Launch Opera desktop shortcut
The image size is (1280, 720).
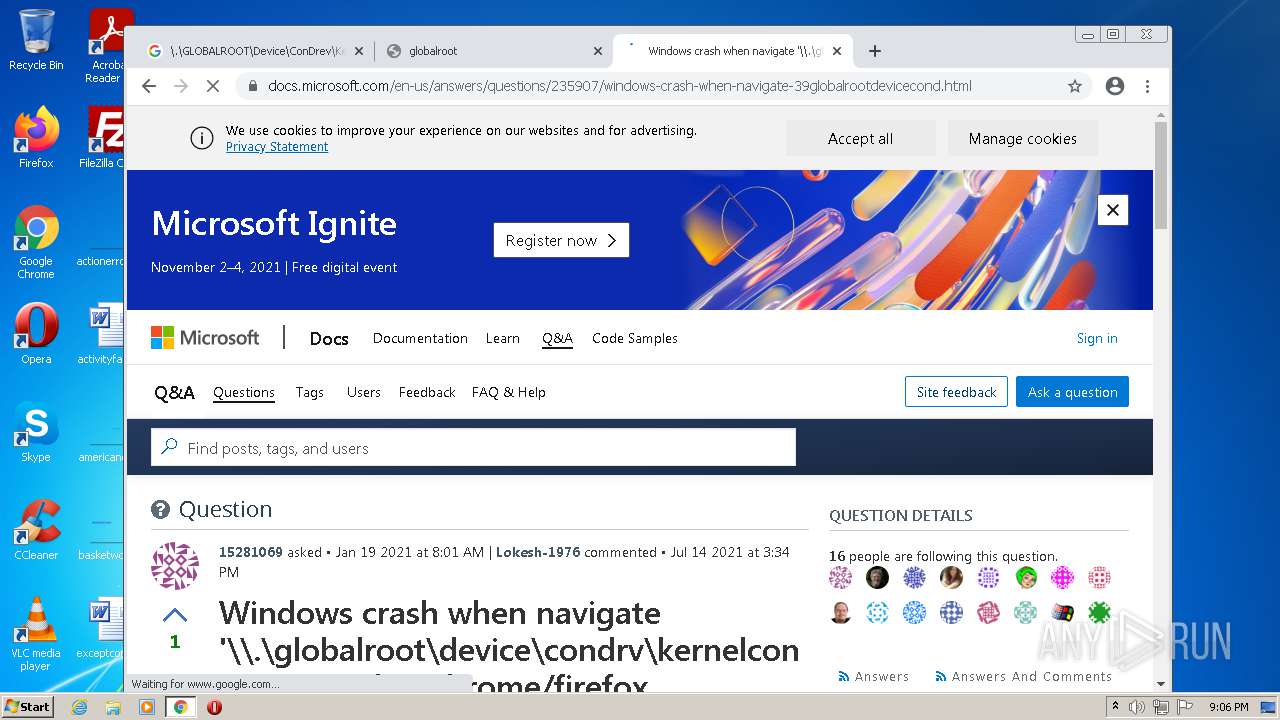[36, 334]
